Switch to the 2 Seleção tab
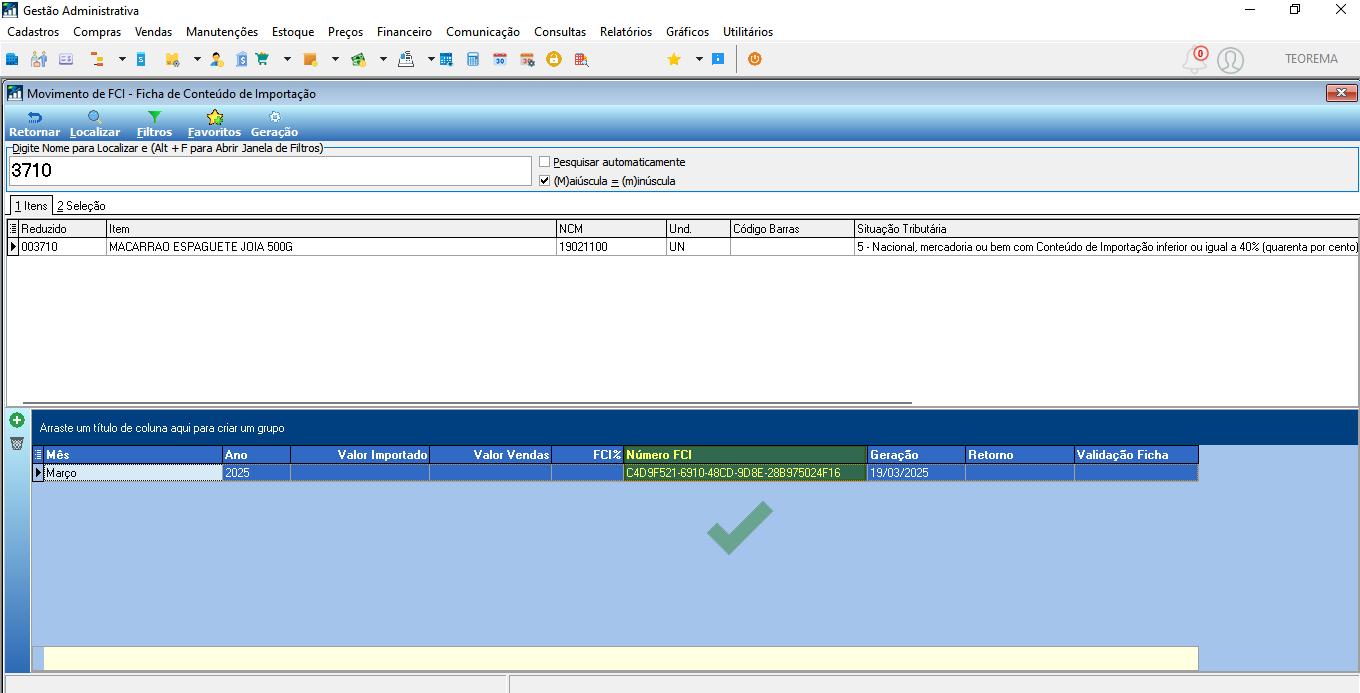The image size is (1360, 693). click(x=81, y=206)
